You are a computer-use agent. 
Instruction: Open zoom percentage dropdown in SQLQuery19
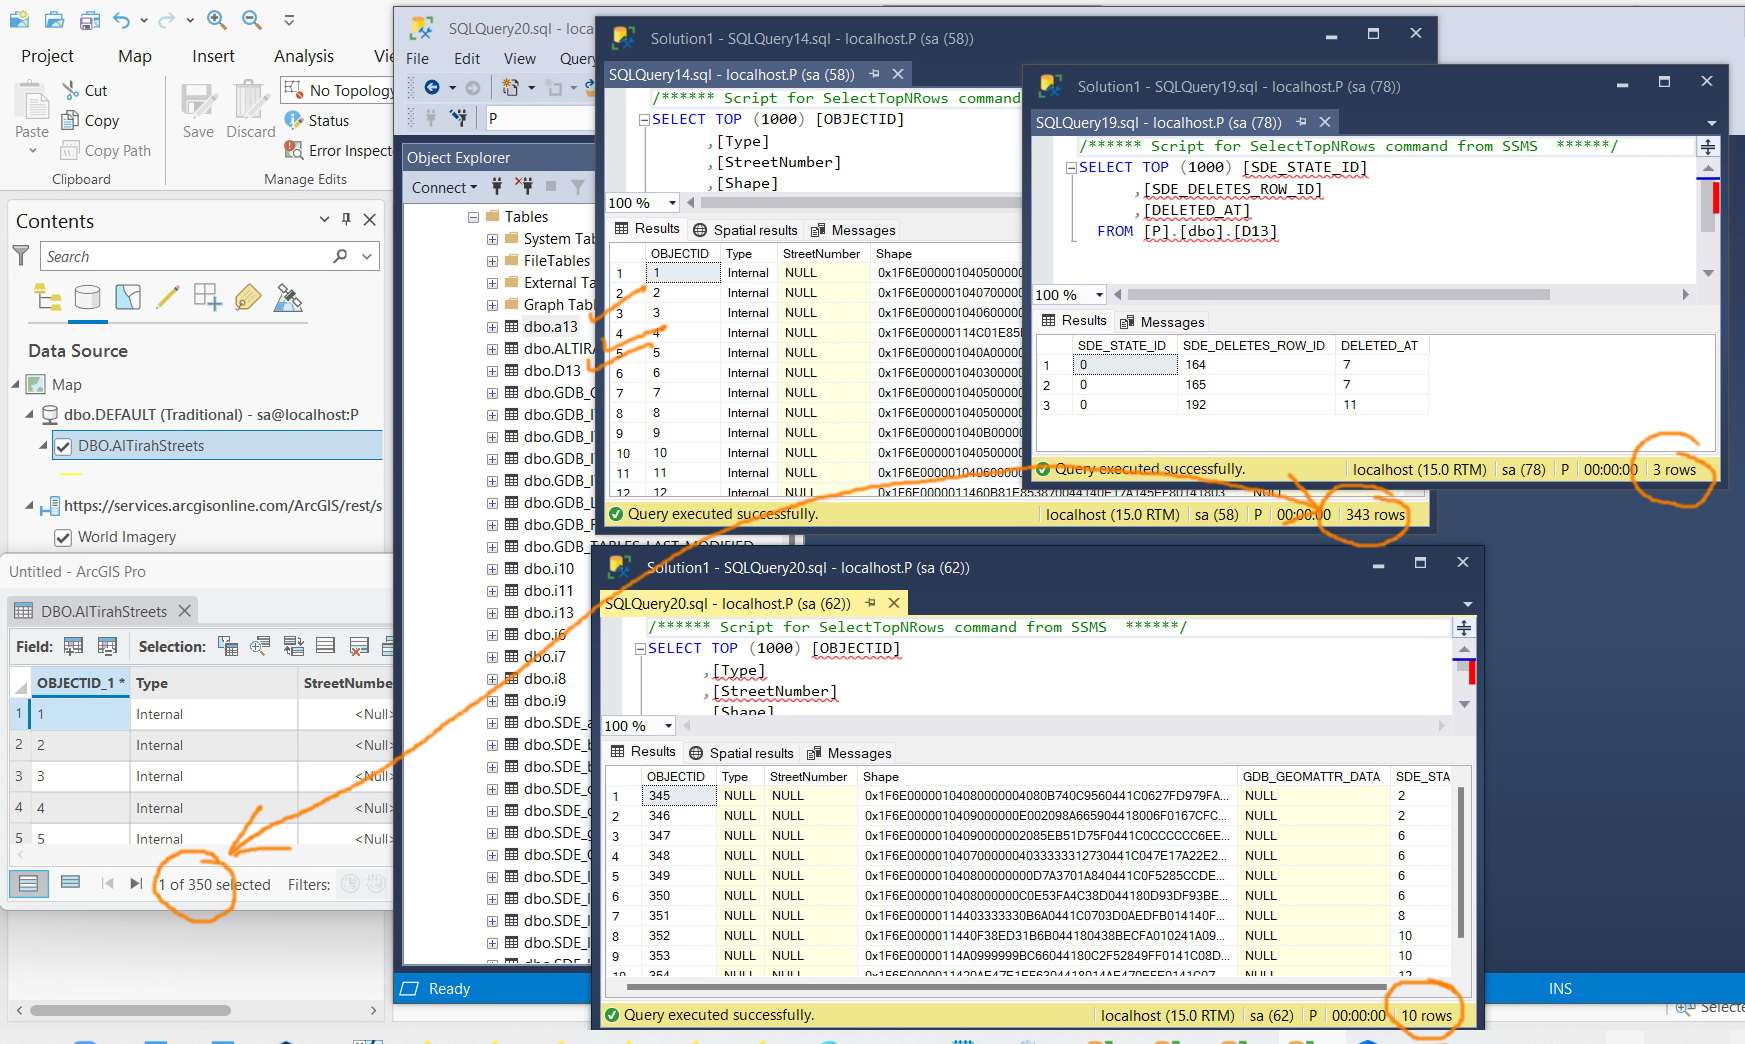click(x=1099, y=295)
